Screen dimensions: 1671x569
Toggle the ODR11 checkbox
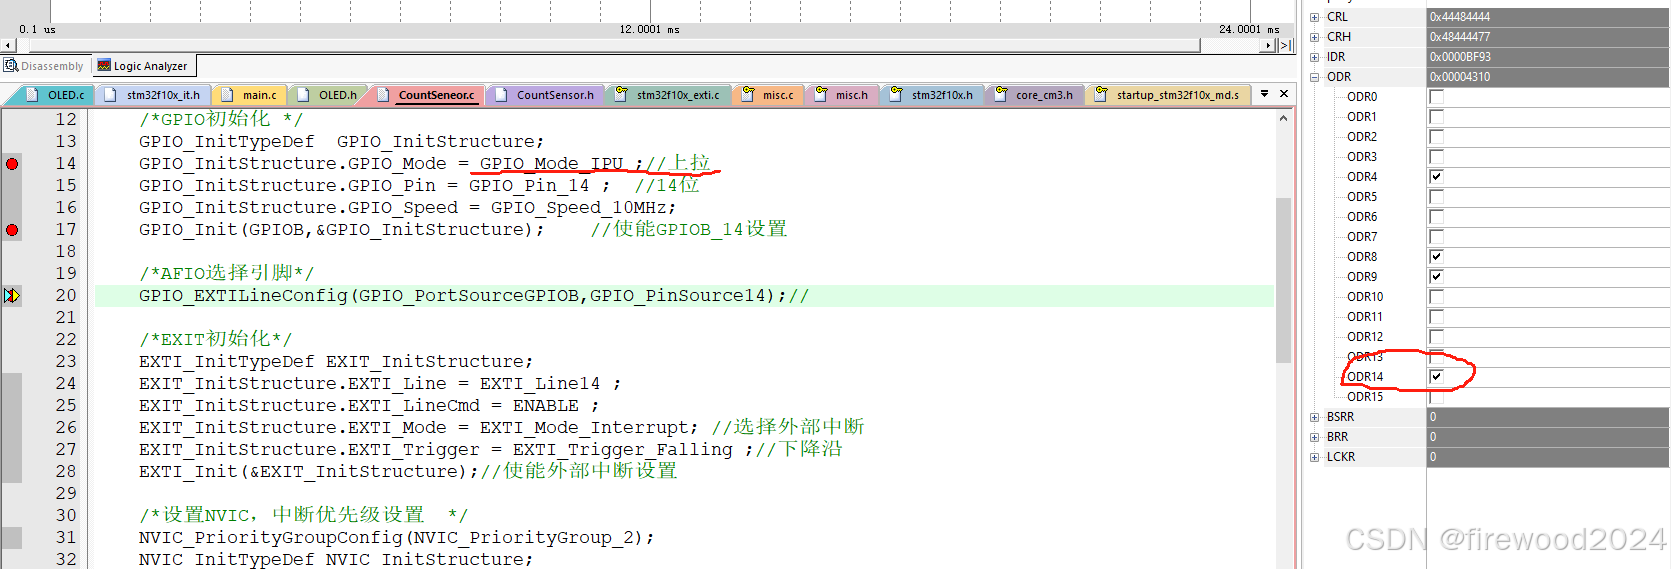point(1436,317)
